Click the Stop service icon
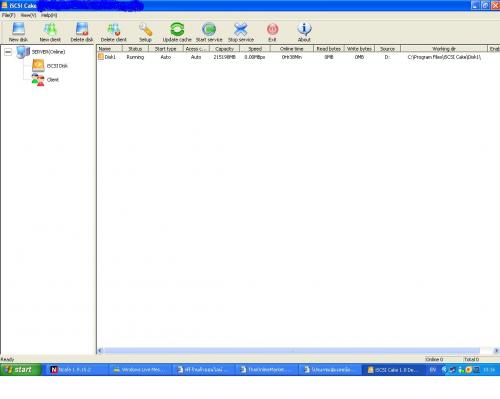The width and height of the screenshot is (500, 399). pyautogui.click(x=241, y=29)
